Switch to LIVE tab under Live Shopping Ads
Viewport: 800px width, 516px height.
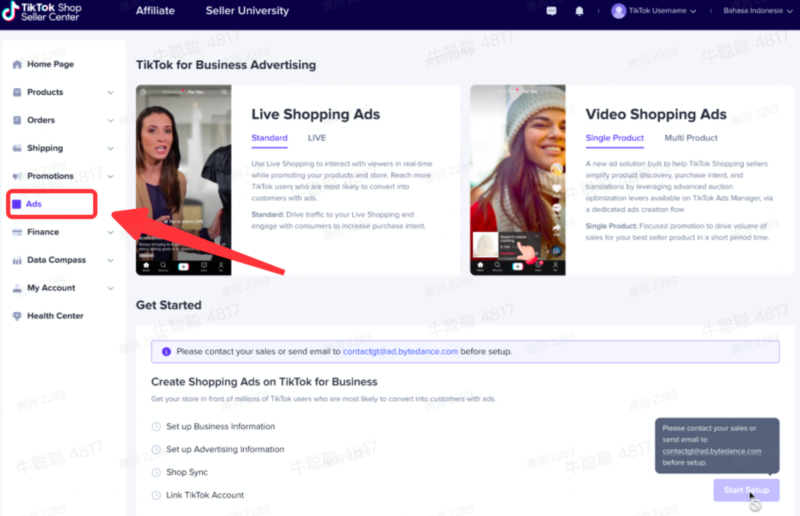click(316, 138)
